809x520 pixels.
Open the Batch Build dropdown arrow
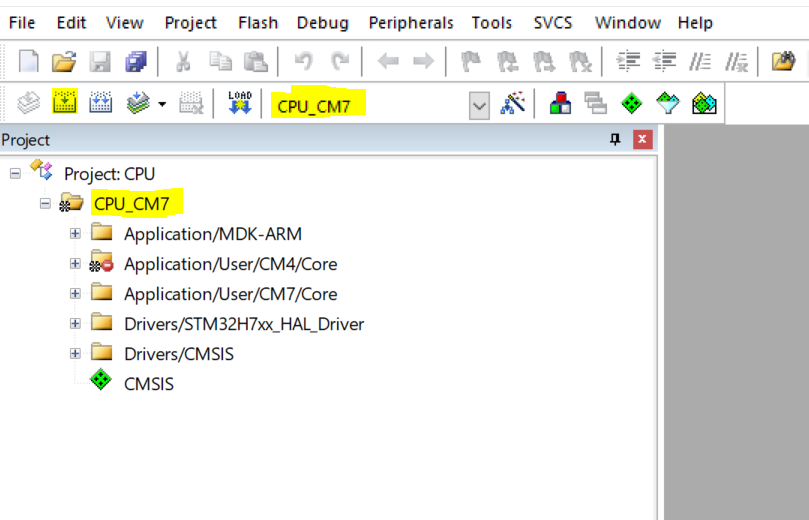pos(162,104)
